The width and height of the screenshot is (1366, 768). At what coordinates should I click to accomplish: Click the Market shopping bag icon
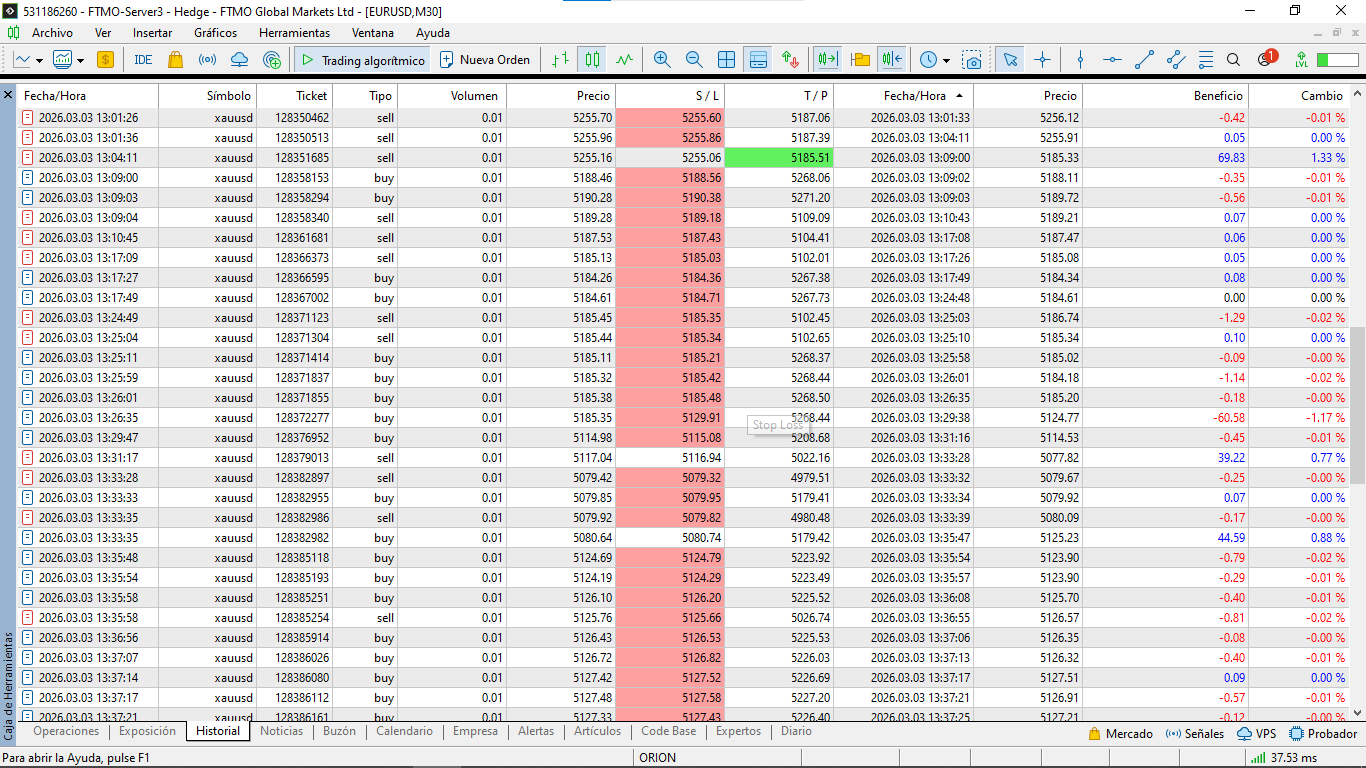pos(176,60)
